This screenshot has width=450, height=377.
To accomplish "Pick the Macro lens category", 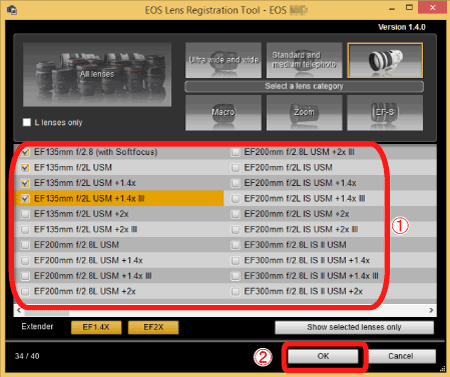I will tap(223, 113).
